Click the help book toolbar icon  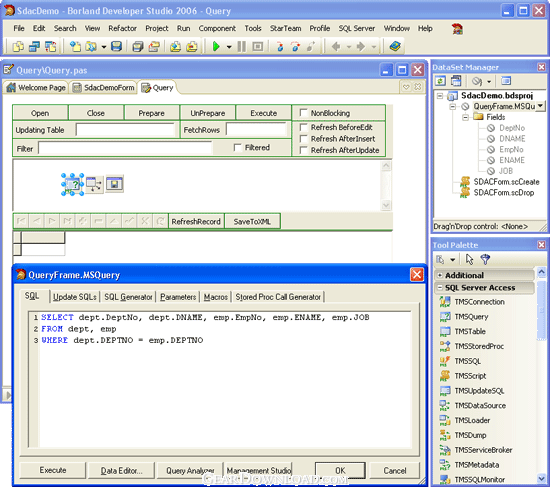tap(395, 46)
